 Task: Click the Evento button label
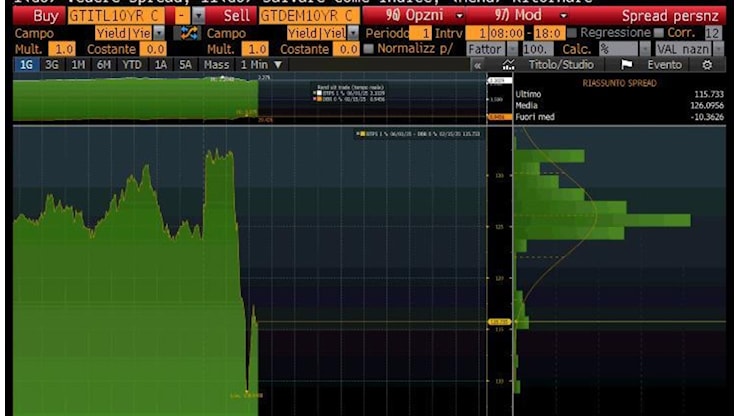coord(664,65)
